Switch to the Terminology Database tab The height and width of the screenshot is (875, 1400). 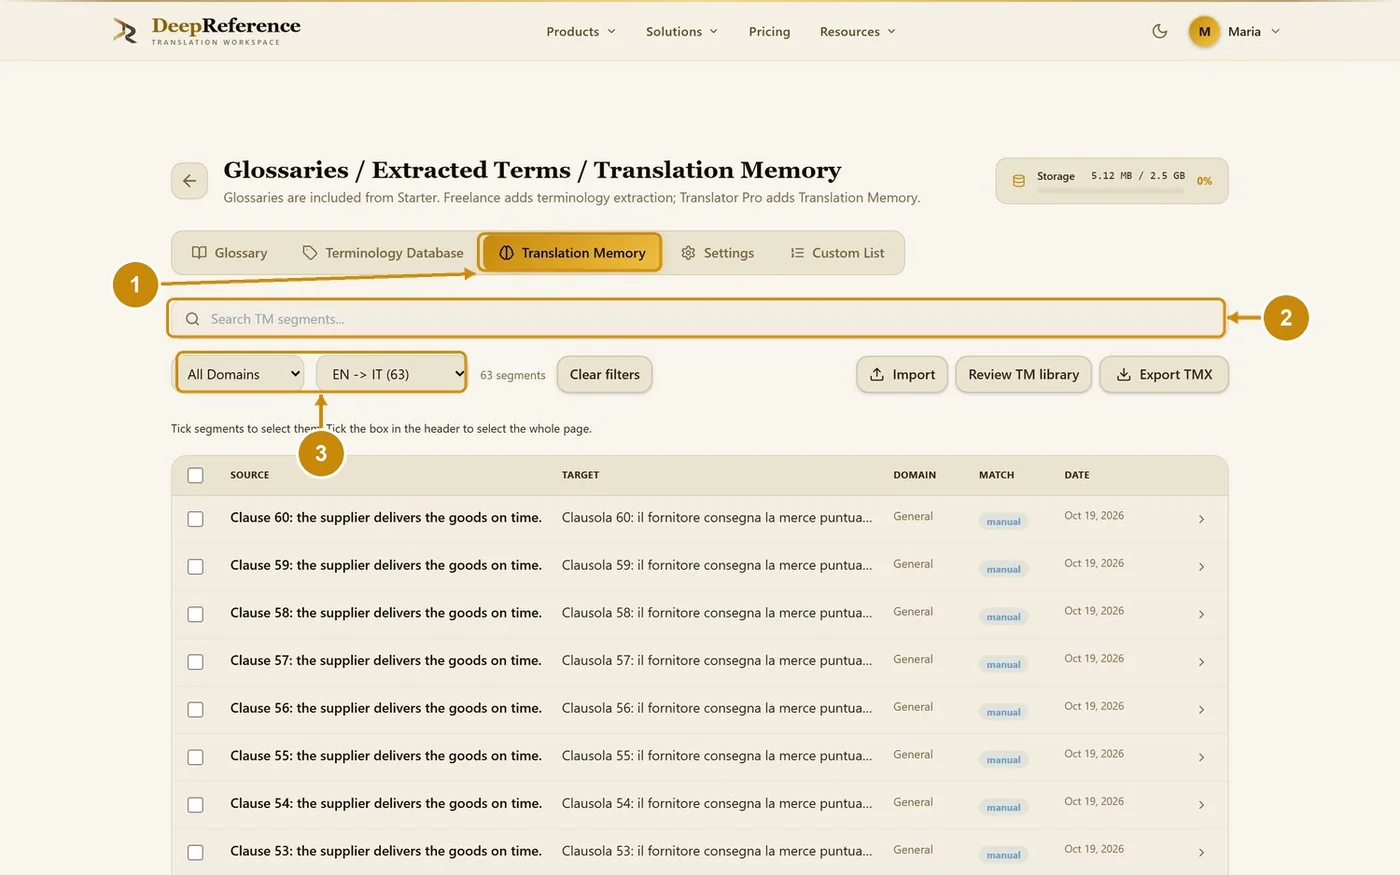[383, 253]
